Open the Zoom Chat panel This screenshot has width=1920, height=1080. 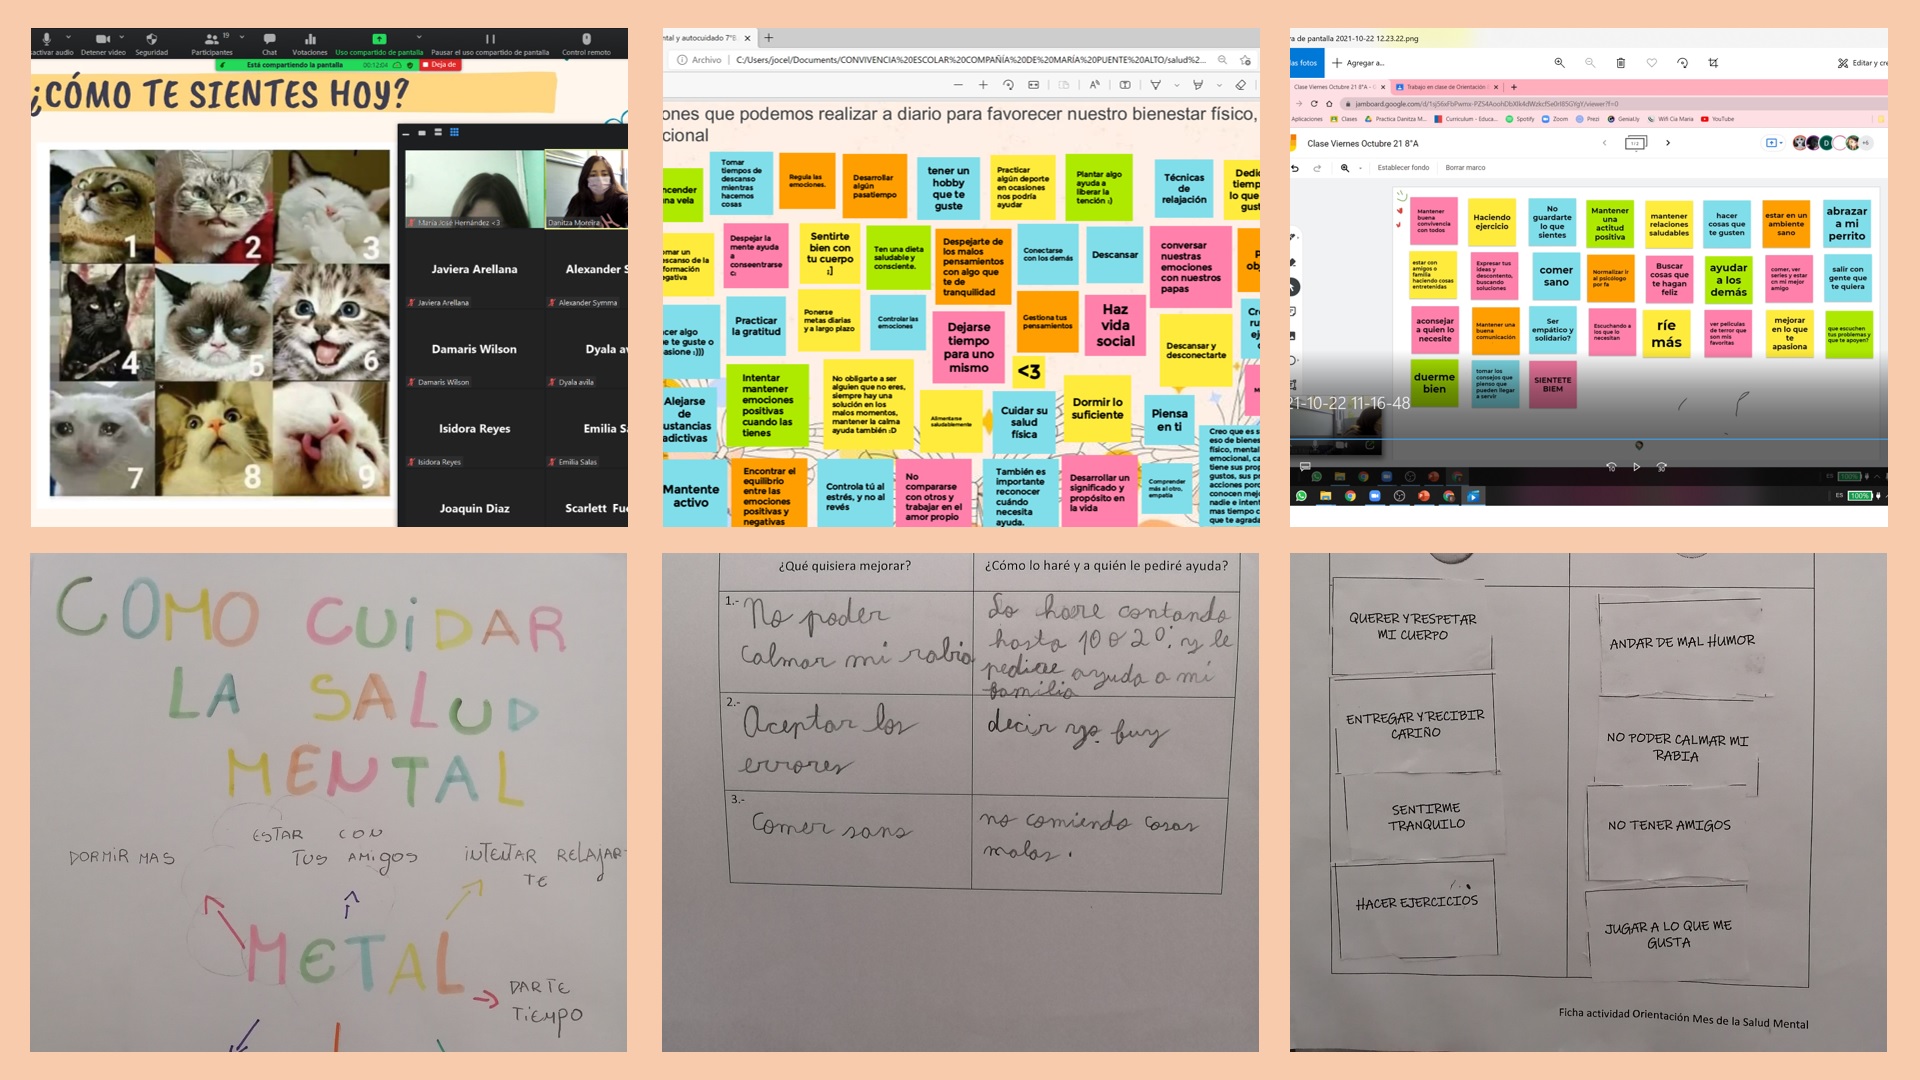[x=269, y=40]
